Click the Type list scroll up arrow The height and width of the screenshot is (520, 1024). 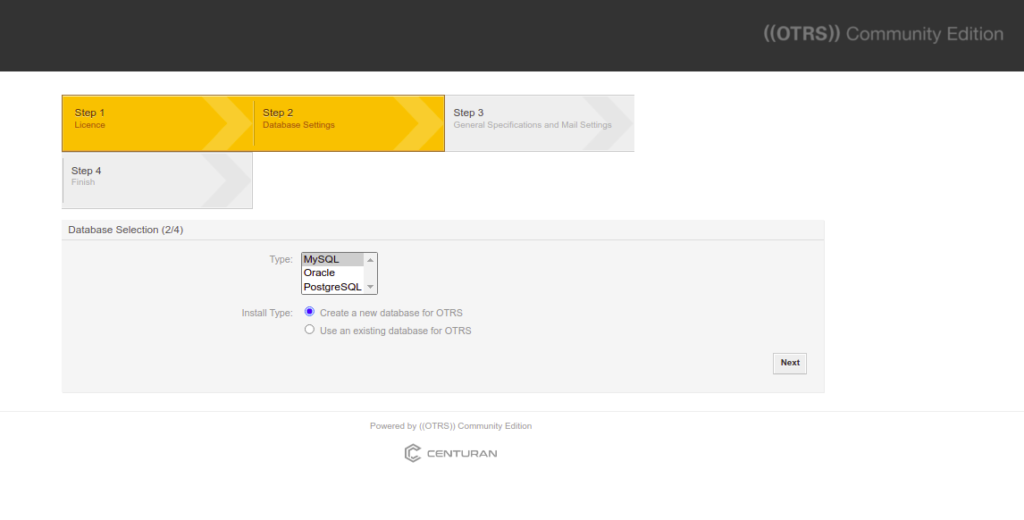(x=370, y=260)
